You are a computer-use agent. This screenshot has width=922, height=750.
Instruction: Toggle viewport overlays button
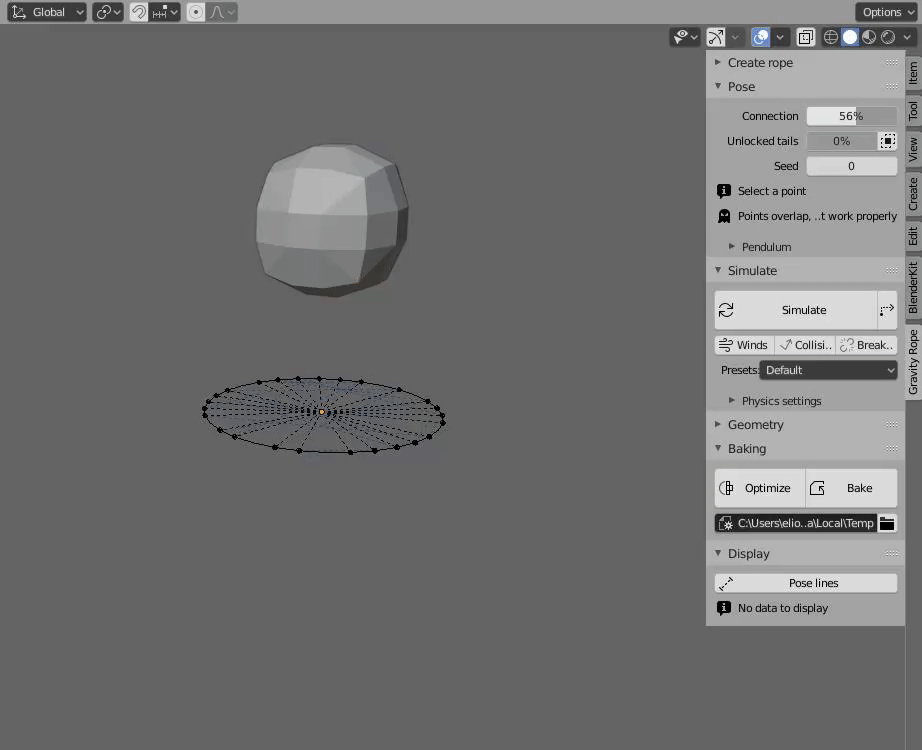pos(760,37)
